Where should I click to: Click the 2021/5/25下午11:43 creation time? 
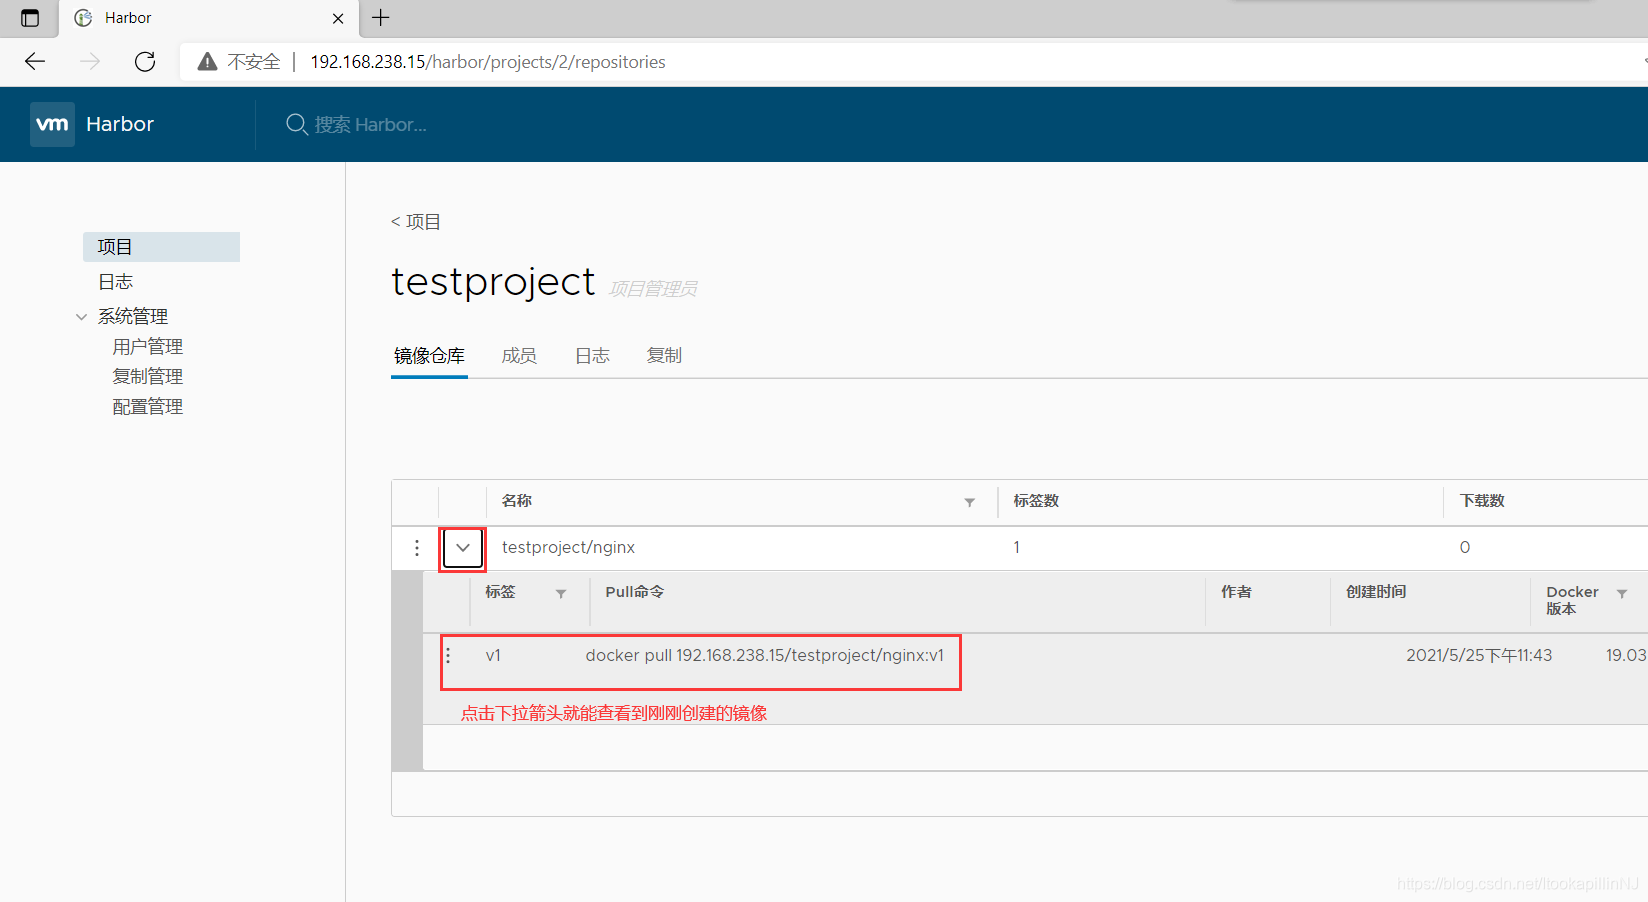pyautogui.click(x=1479, y=656)
